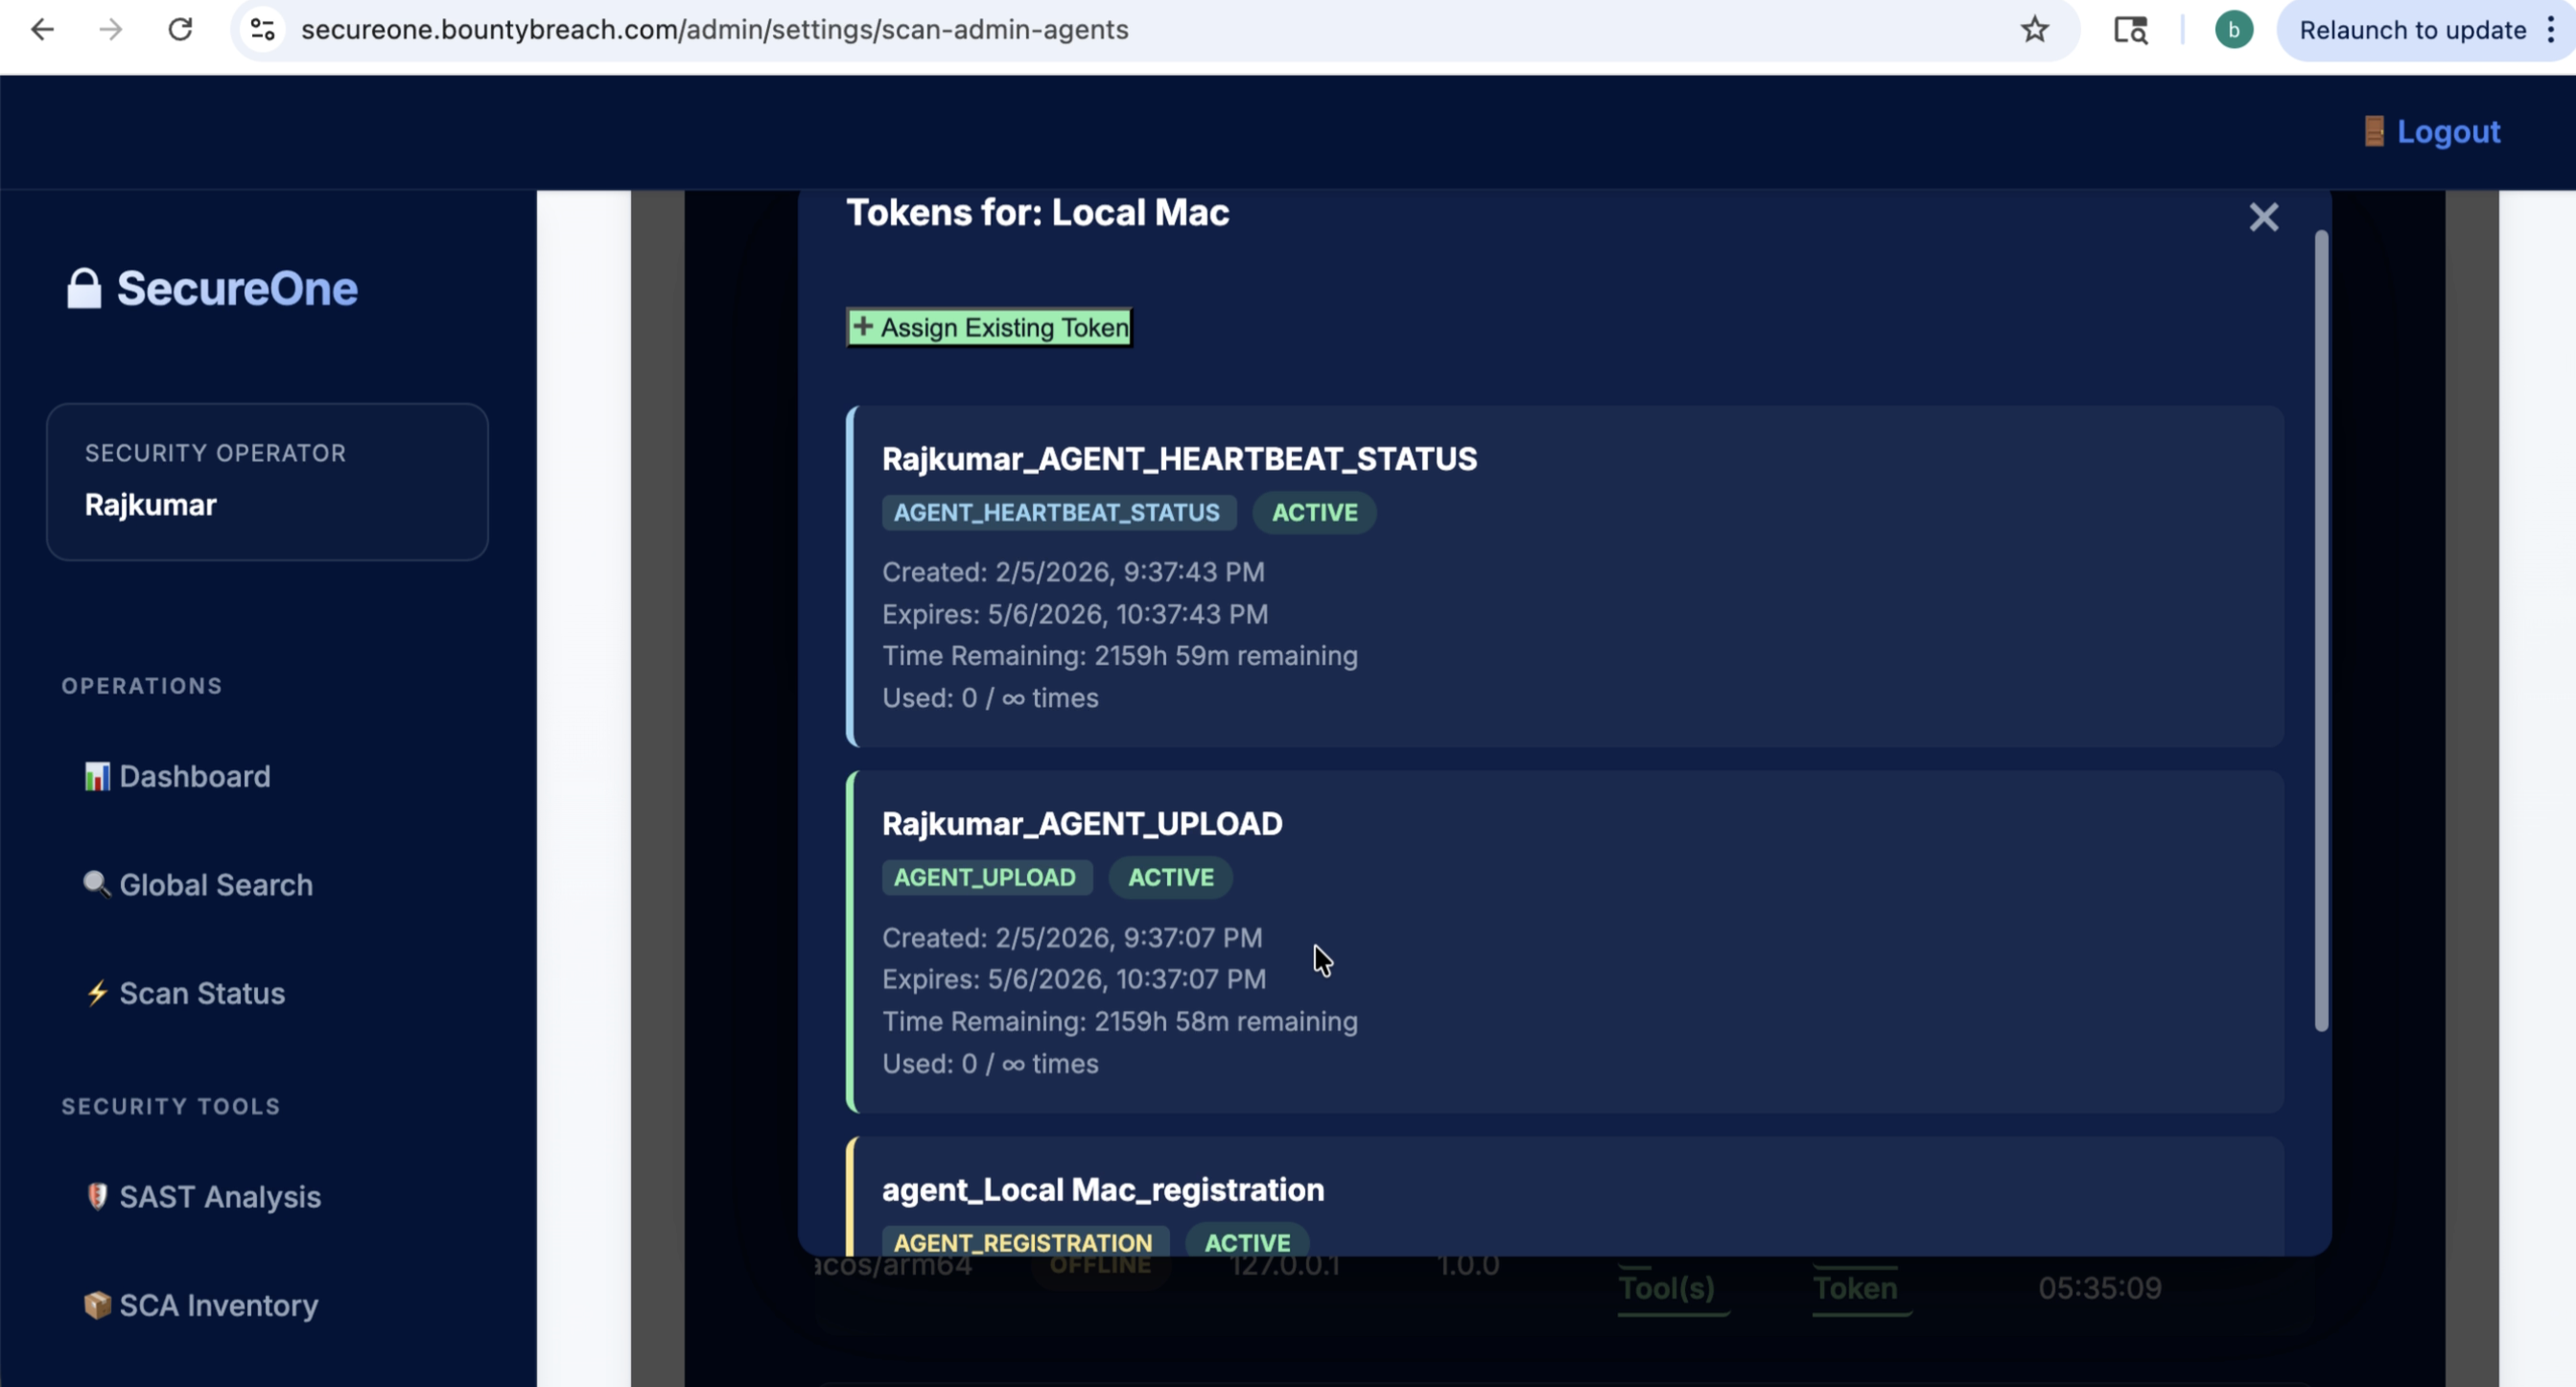Click the AGENT_REGISTRATION type badge
This screenshot has width=2576, height=1387.
(x=1024, y=1241)
